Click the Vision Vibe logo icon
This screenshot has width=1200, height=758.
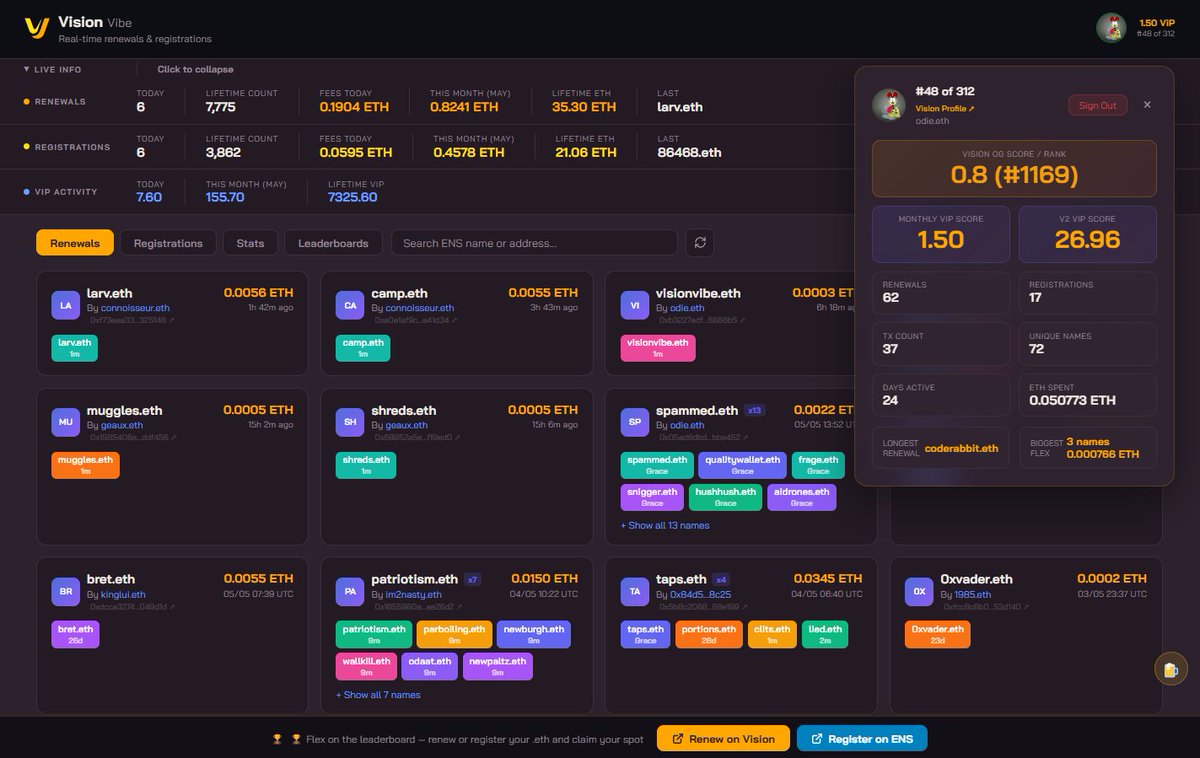pyautogui.click(x=37, y=28)
